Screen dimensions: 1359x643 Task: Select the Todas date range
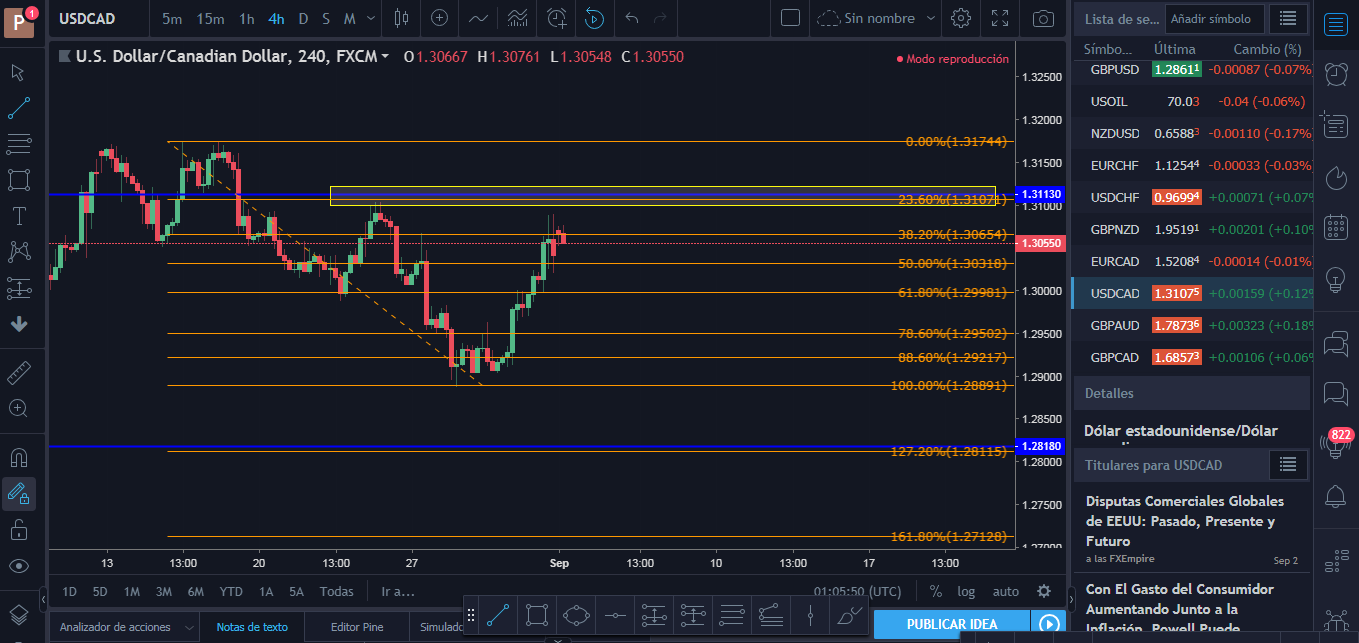(337, 591)
